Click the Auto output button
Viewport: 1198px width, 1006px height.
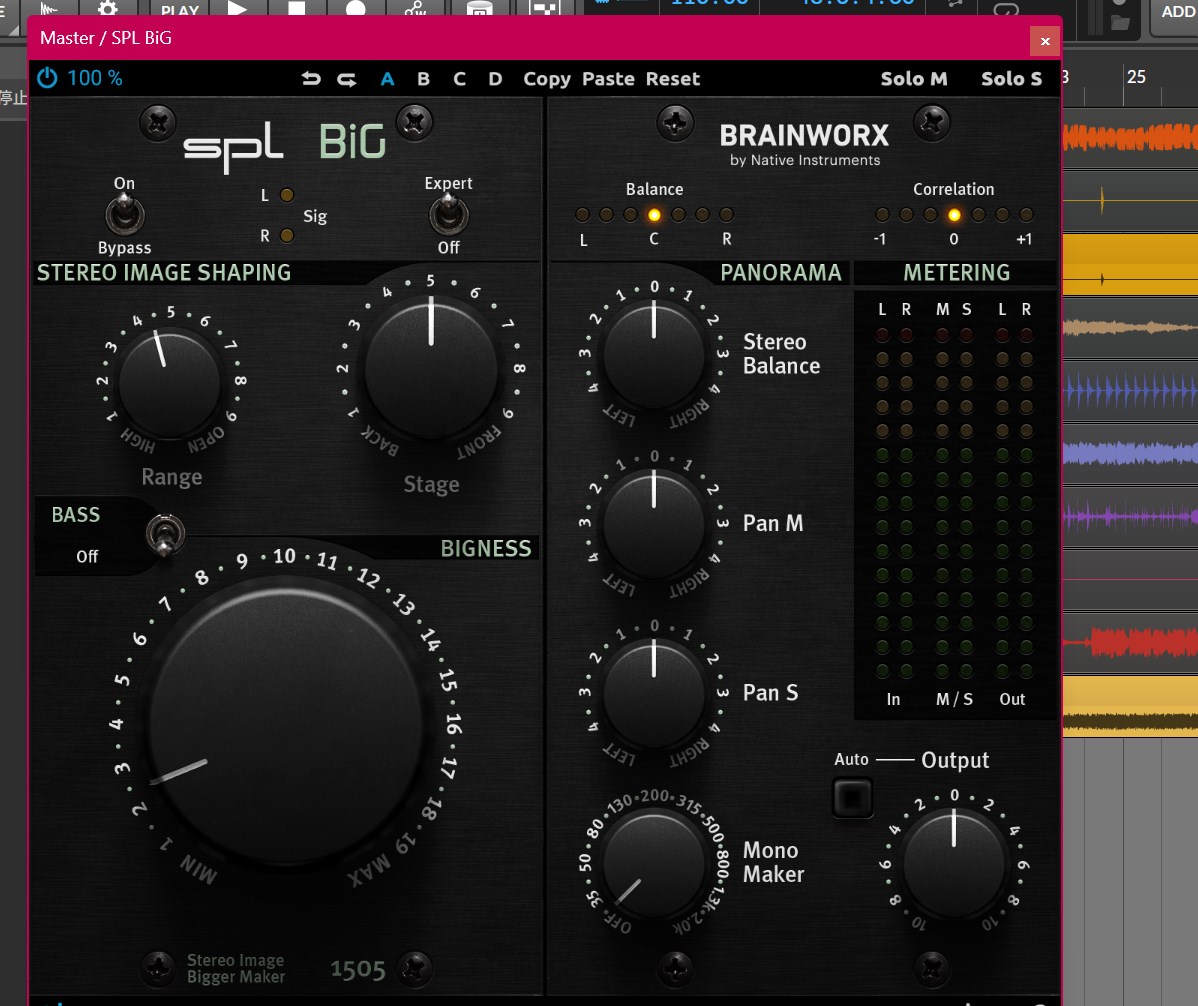click(x=852, y=797)
